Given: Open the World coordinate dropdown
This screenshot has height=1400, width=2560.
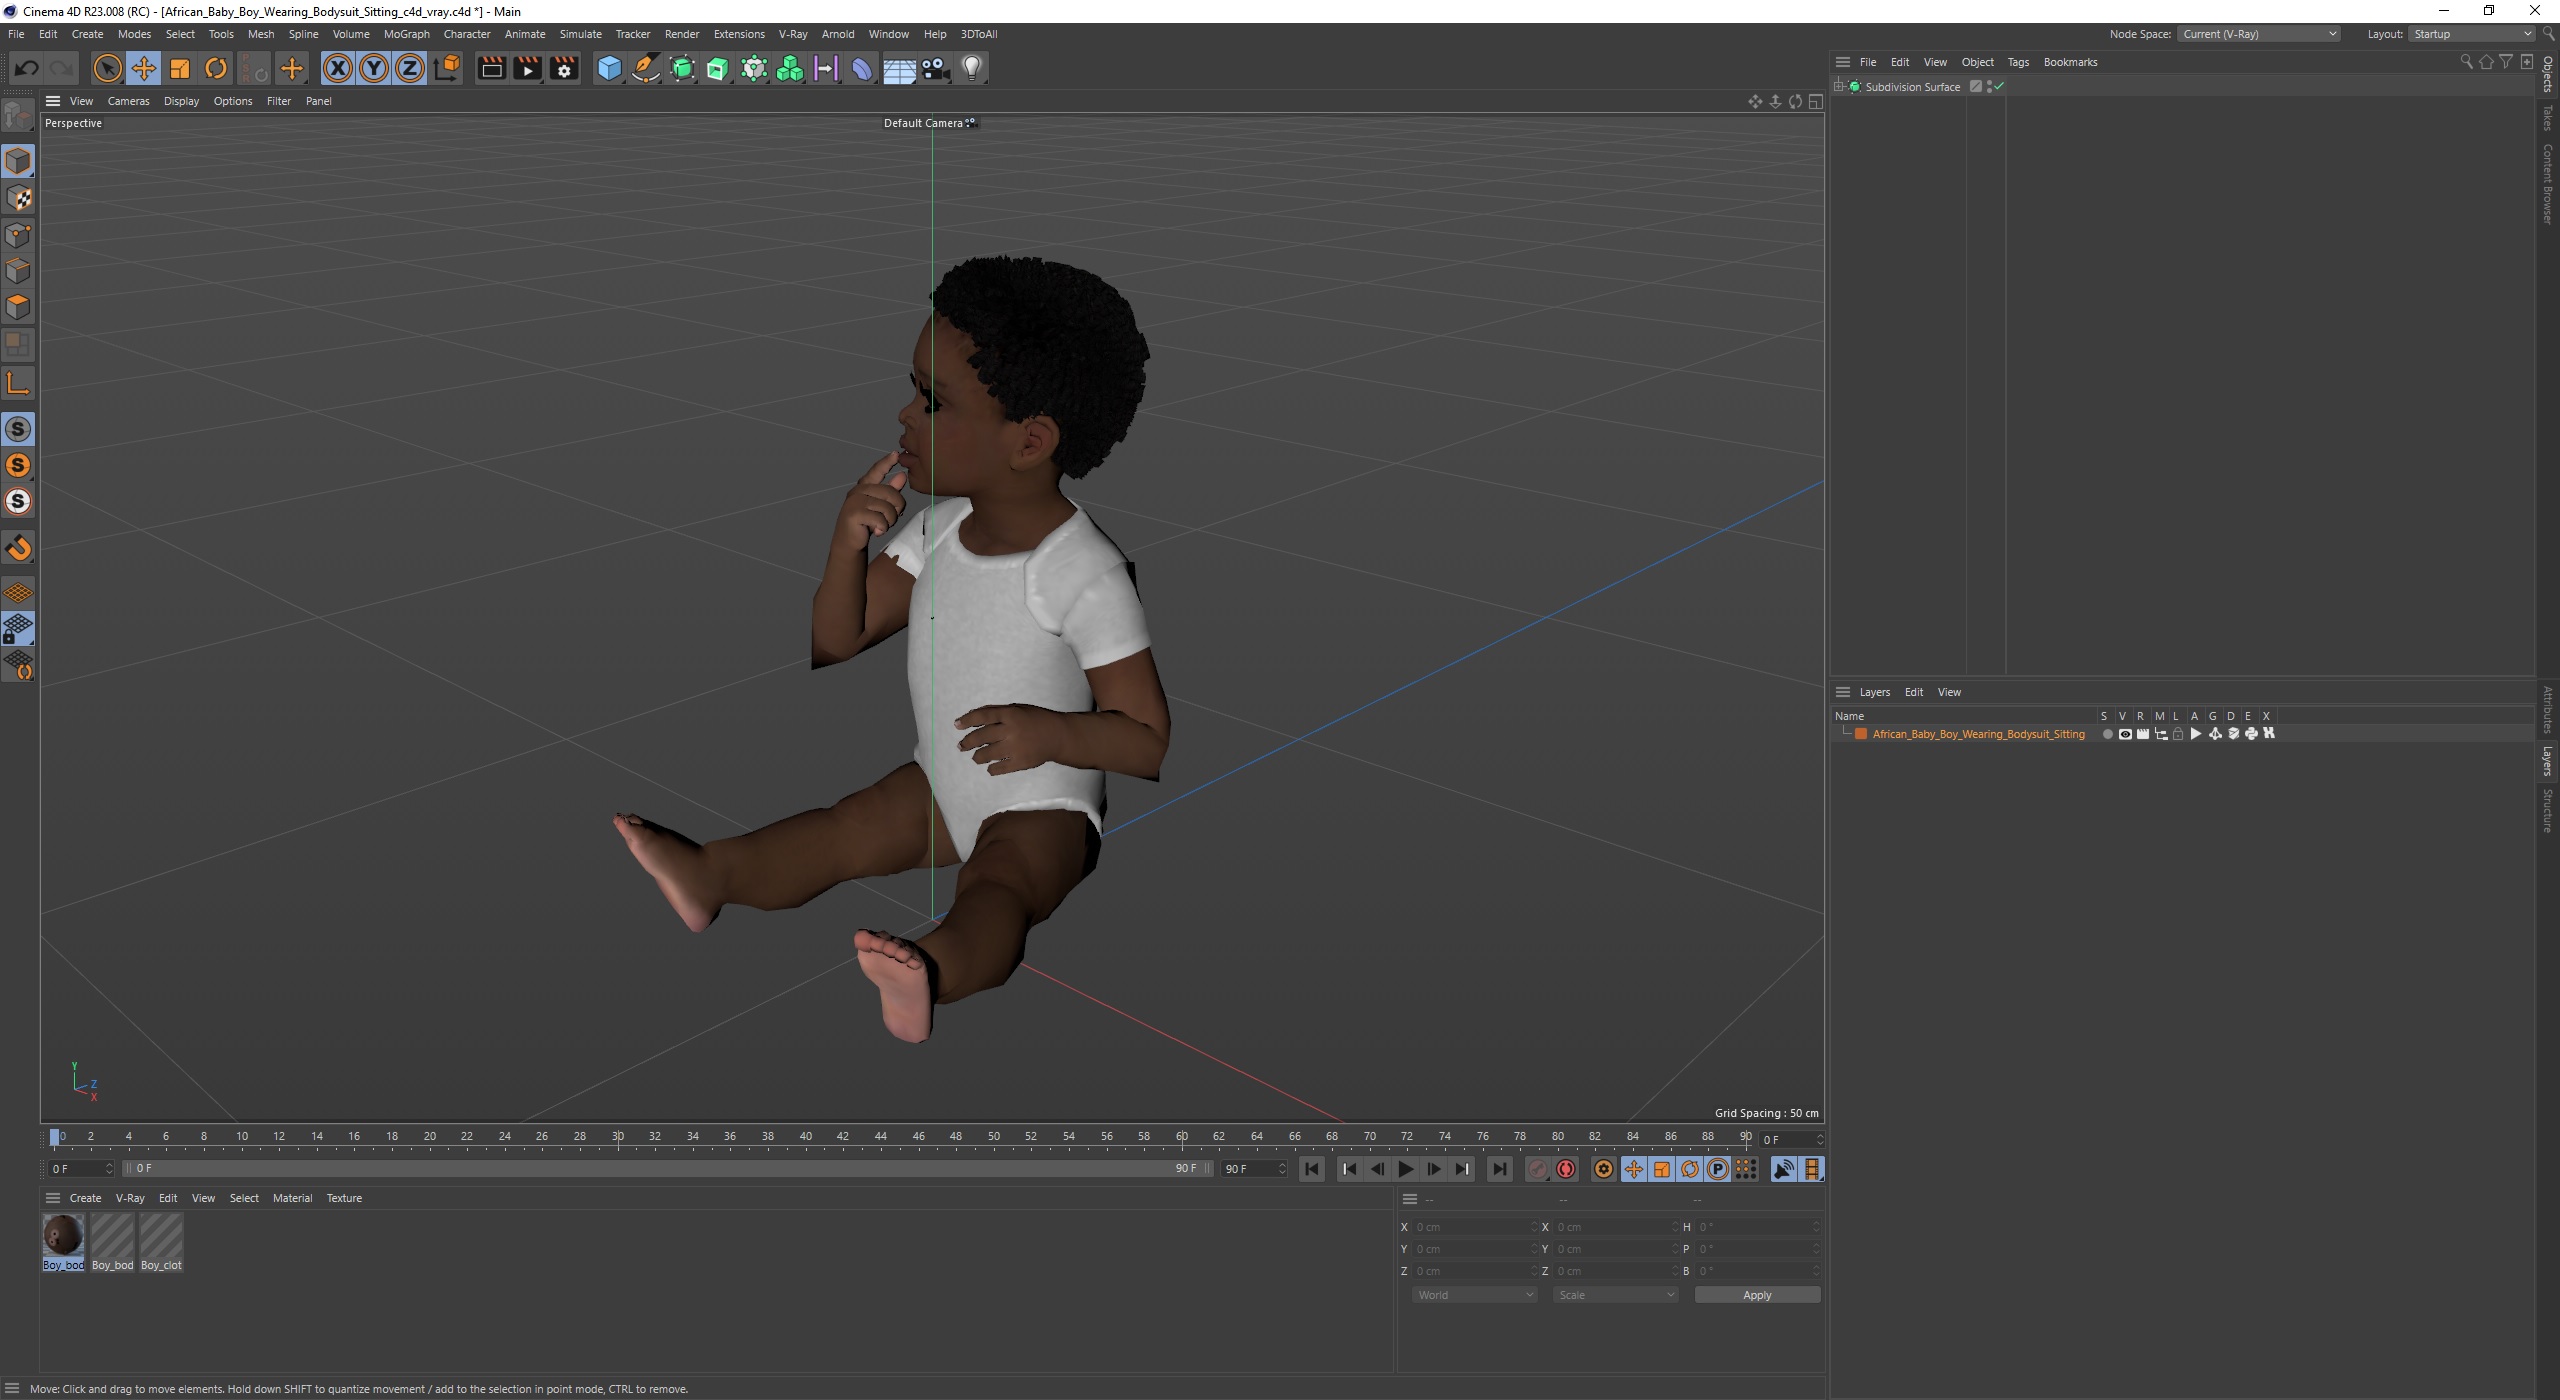Looking at the screenshot, I should [x=1475, y=1295].
